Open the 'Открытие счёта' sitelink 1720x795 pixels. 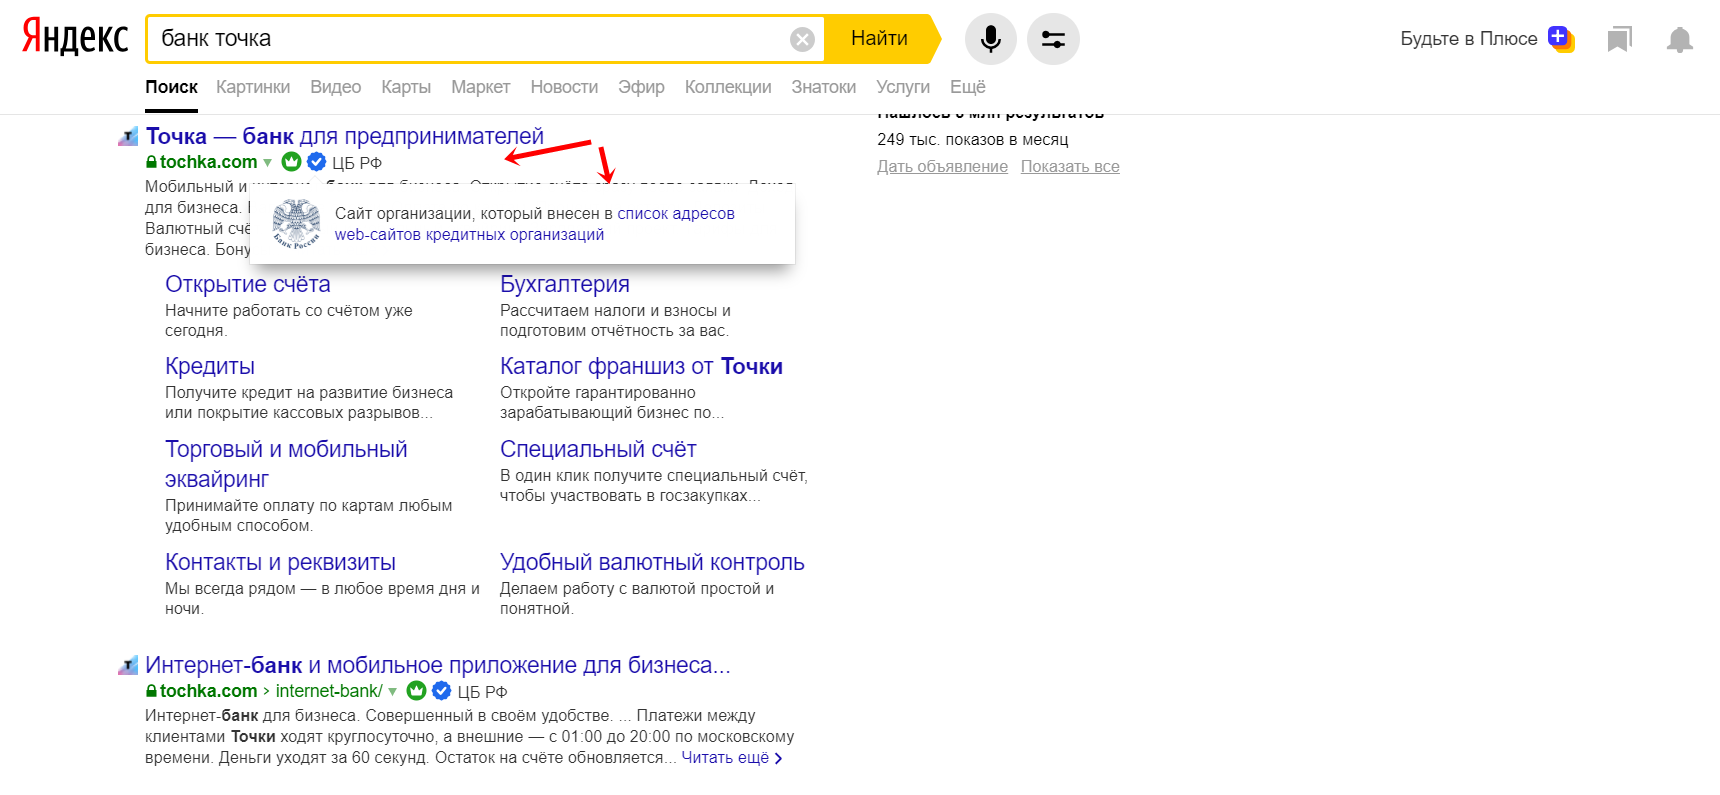coord(247,284)
